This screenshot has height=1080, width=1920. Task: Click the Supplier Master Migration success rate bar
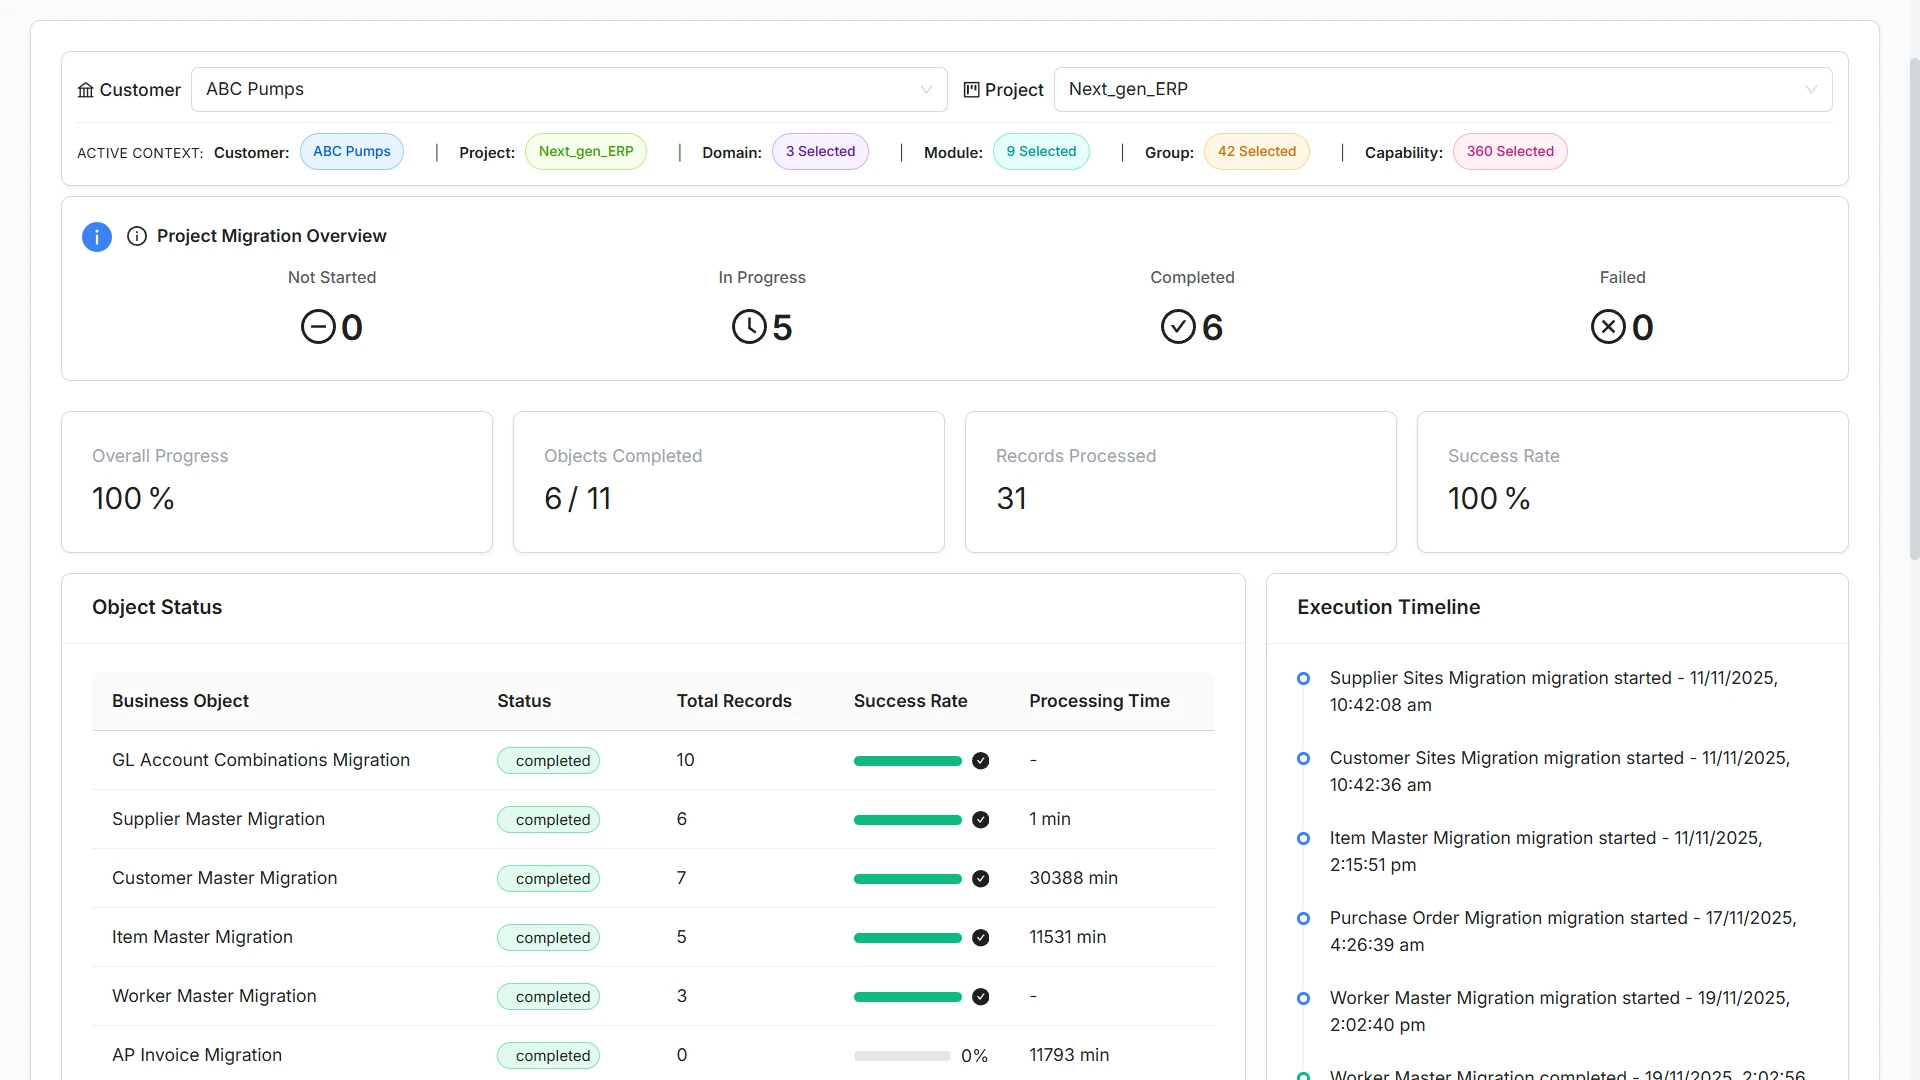(908, 820)
